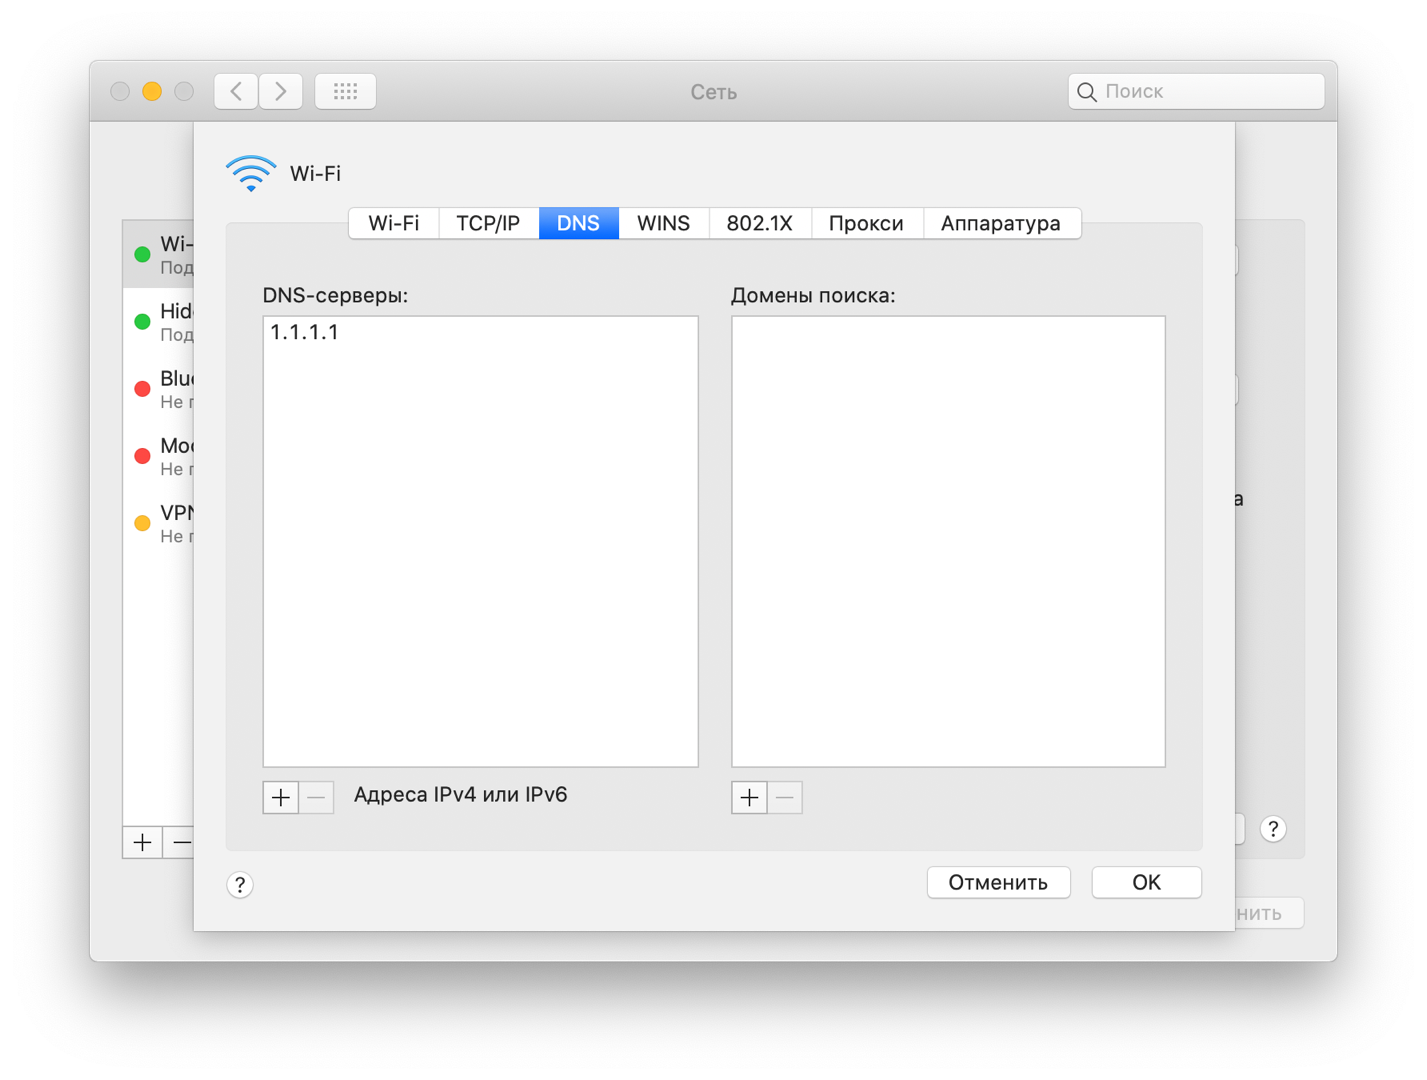Switch to the TCP/IP tab
Viewport: 1427px width, 1080px height.
tap(488, 223)
